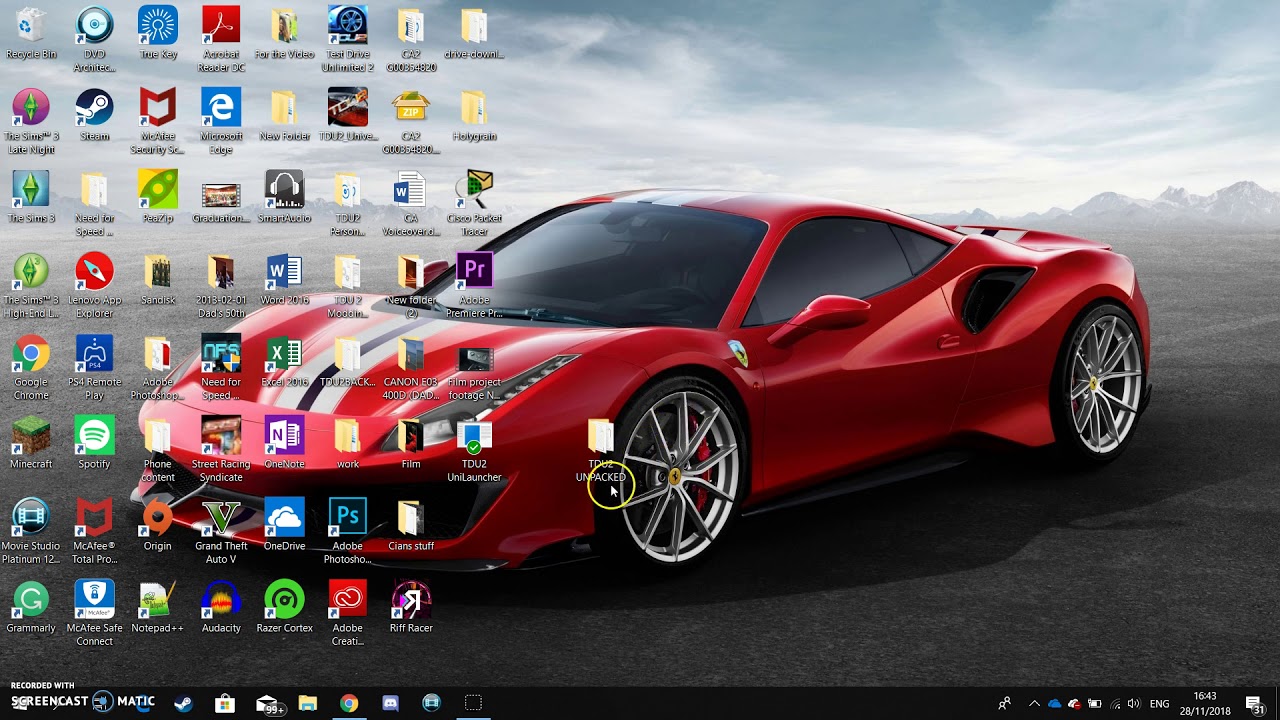Open OneDrive desktop shortcut

(x=284, y=525)
